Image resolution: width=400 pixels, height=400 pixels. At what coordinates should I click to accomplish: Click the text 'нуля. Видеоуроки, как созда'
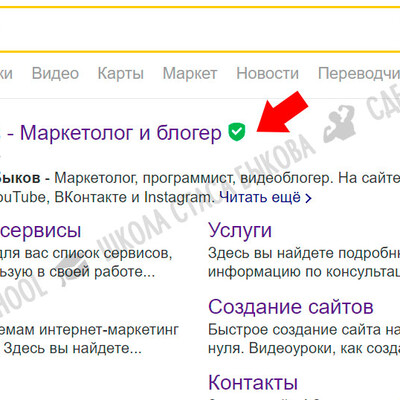[x=304, y=349]
